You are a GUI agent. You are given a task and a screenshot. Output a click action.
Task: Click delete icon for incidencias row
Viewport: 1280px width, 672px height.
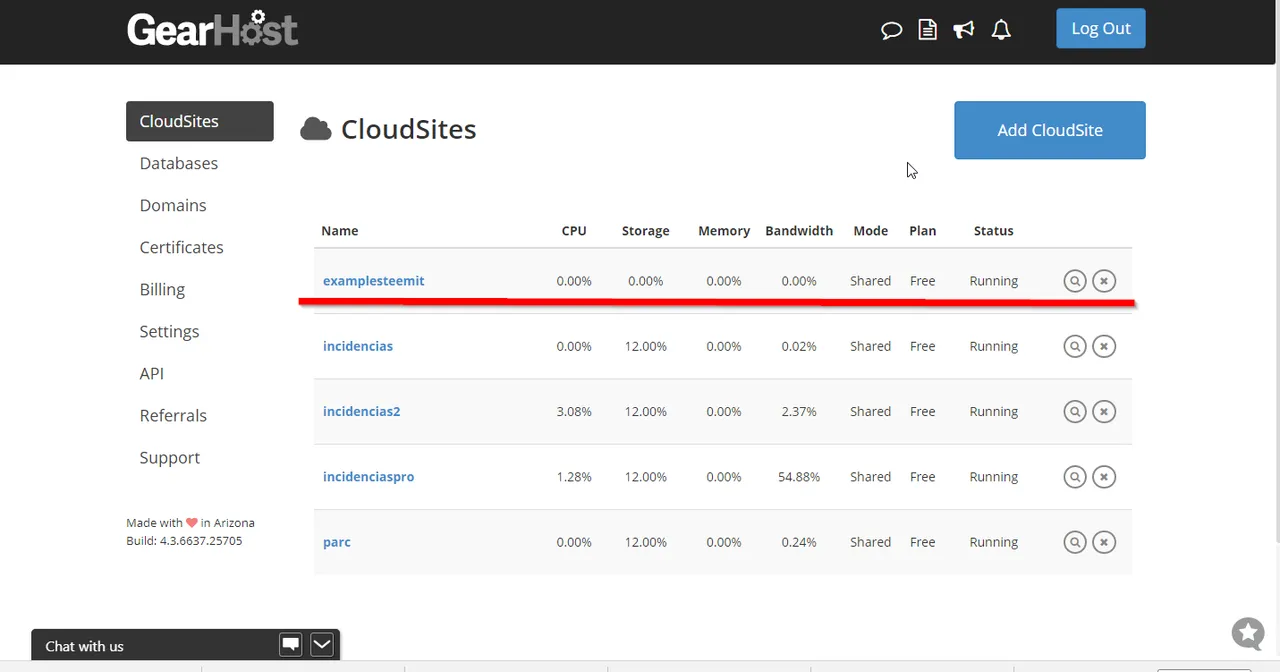point(1104,346)
